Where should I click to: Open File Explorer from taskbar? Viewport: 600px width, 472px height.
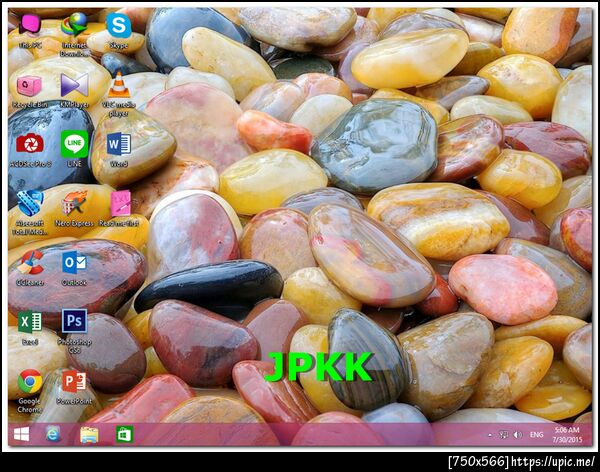89,434
